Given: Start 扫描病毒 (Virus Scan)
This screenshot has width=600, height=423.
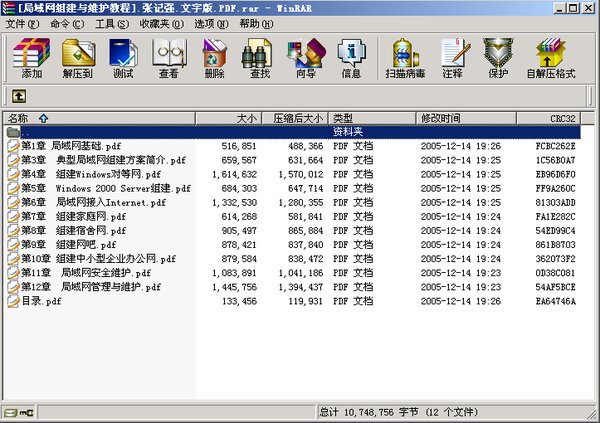Looking at the screenshot, I should tap(405, 58).
